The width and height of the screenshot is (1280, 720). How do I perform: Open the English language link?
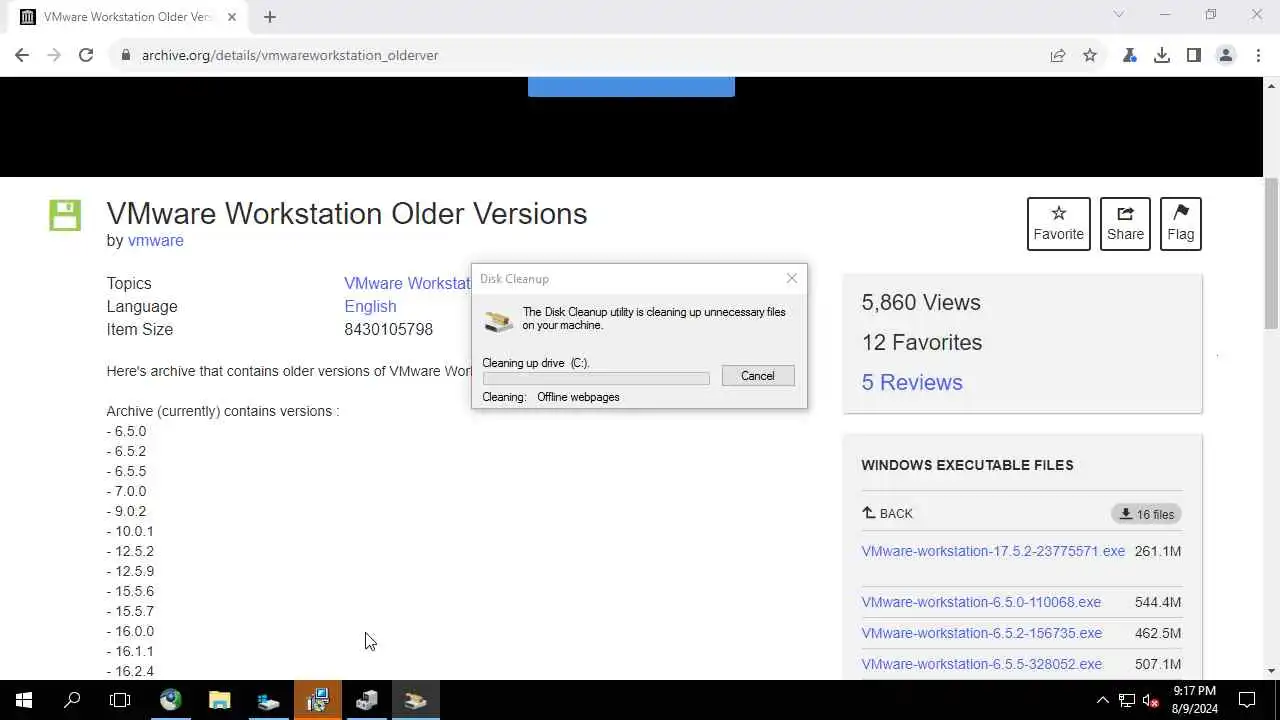pyautogui.click(x=370, y=307)
